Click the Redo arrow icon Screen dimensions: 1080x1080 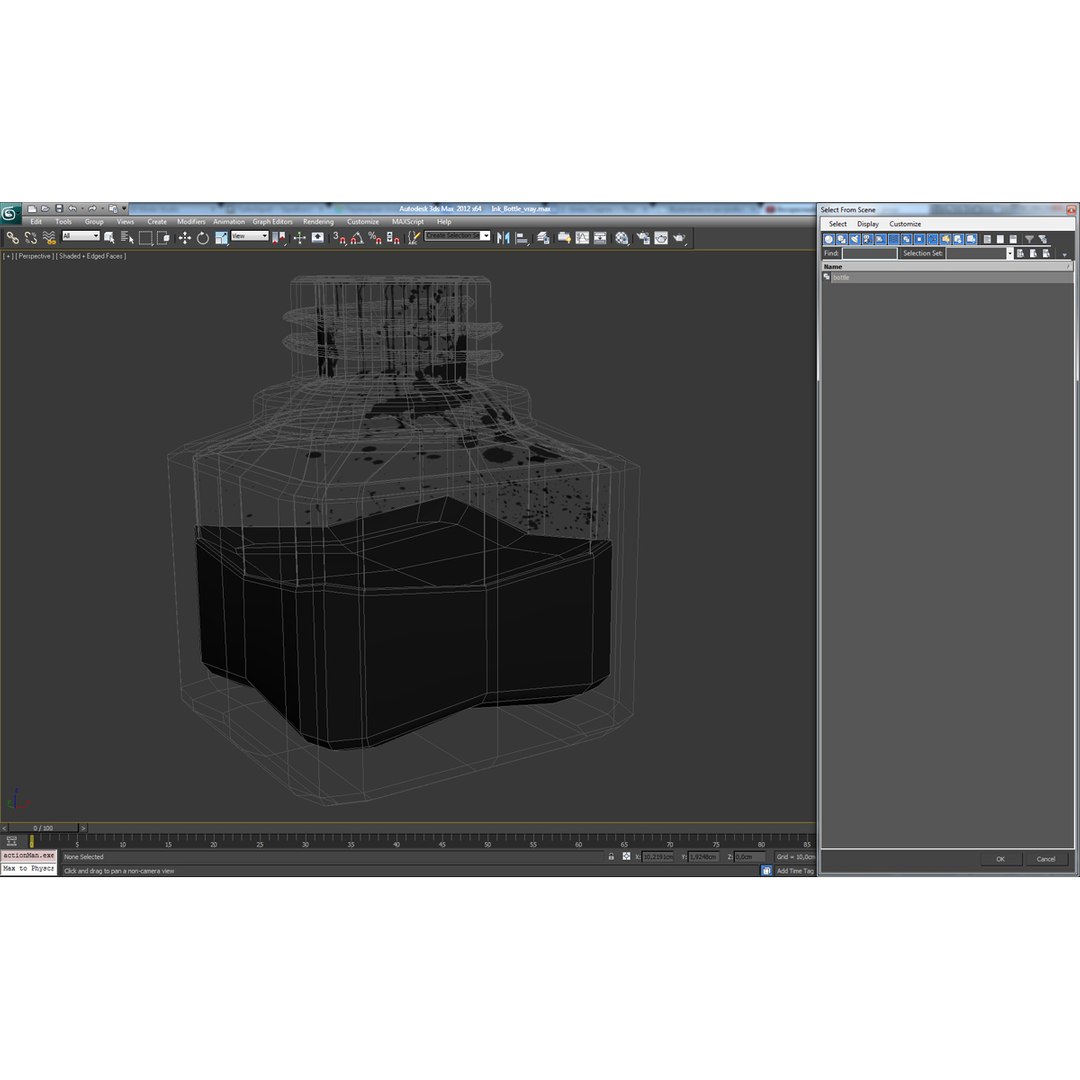92,209
